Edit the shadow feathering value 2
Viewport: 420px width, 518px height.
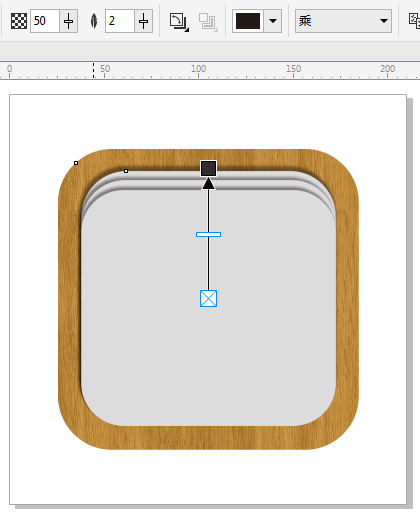[x=120, y=21]
